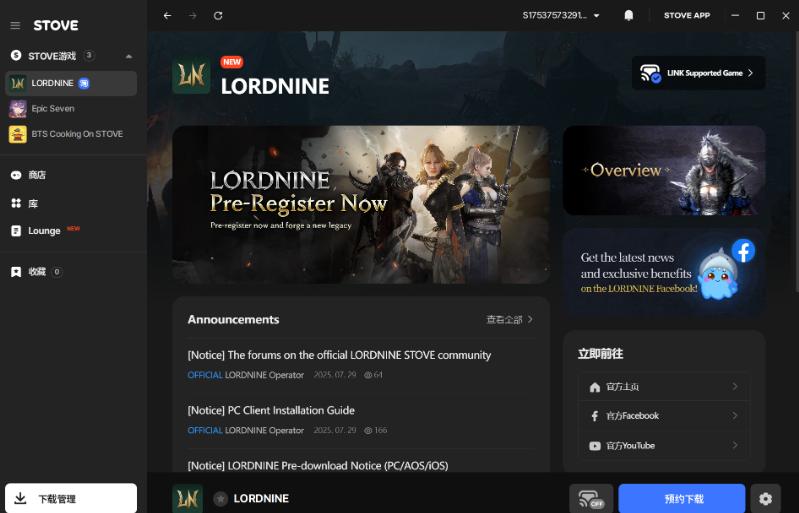Open game settings gear in bottom bar
This screenshot has width=799, height=513.
click(765, 499)
